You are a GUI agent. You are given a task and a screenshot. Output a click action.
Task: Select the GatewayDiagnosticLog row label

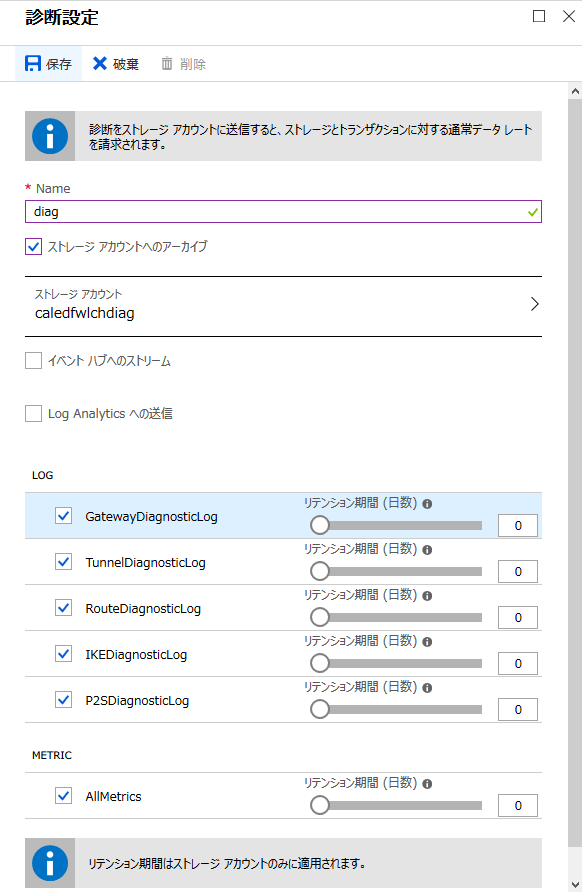[151, 517]
